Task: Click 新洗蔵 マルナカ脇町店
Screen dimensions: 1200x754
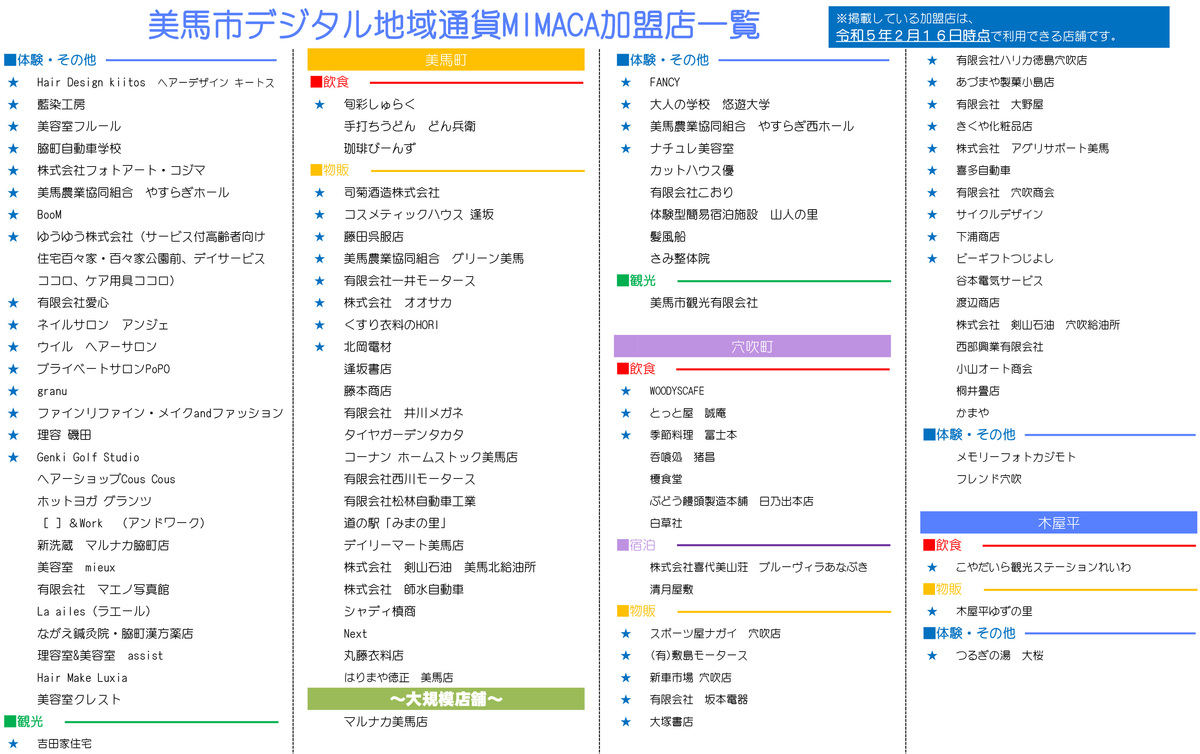Action: [103, 545]
